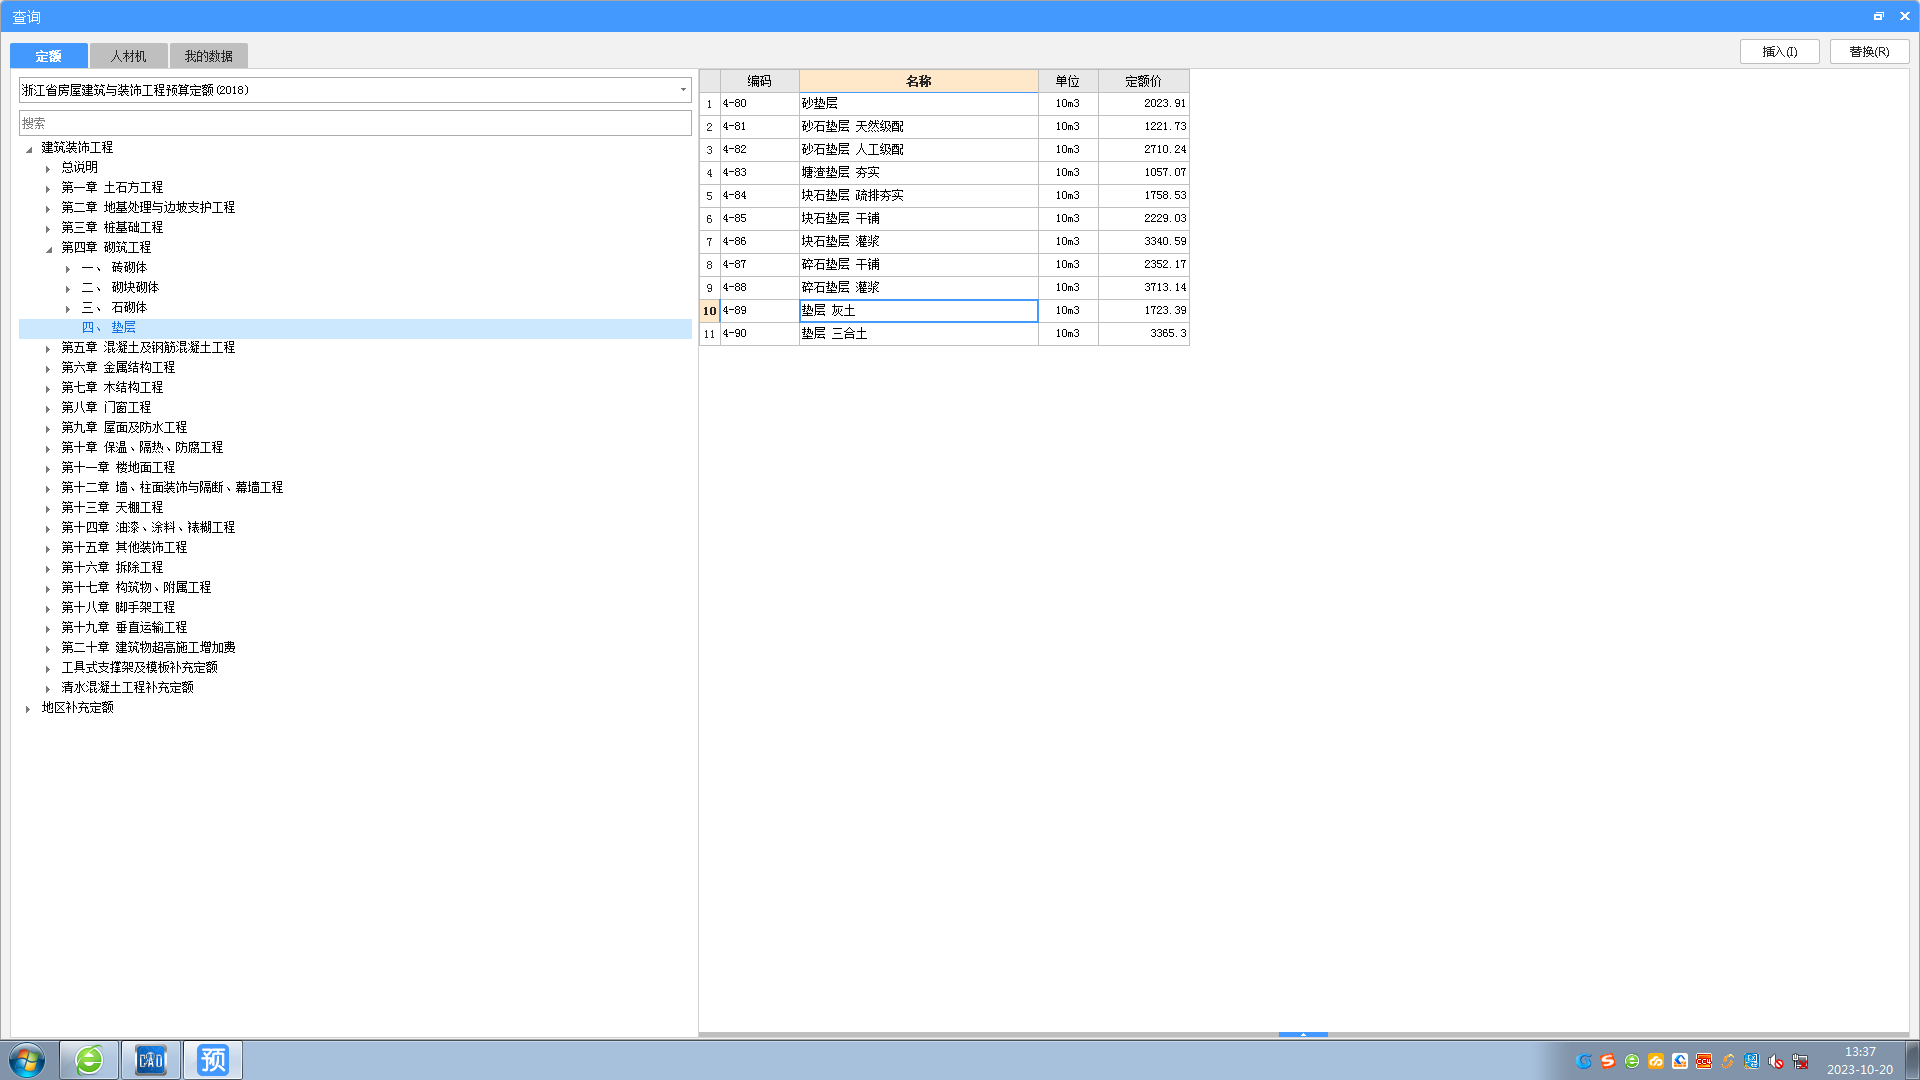Select code cell 4-86

point(759,241)
